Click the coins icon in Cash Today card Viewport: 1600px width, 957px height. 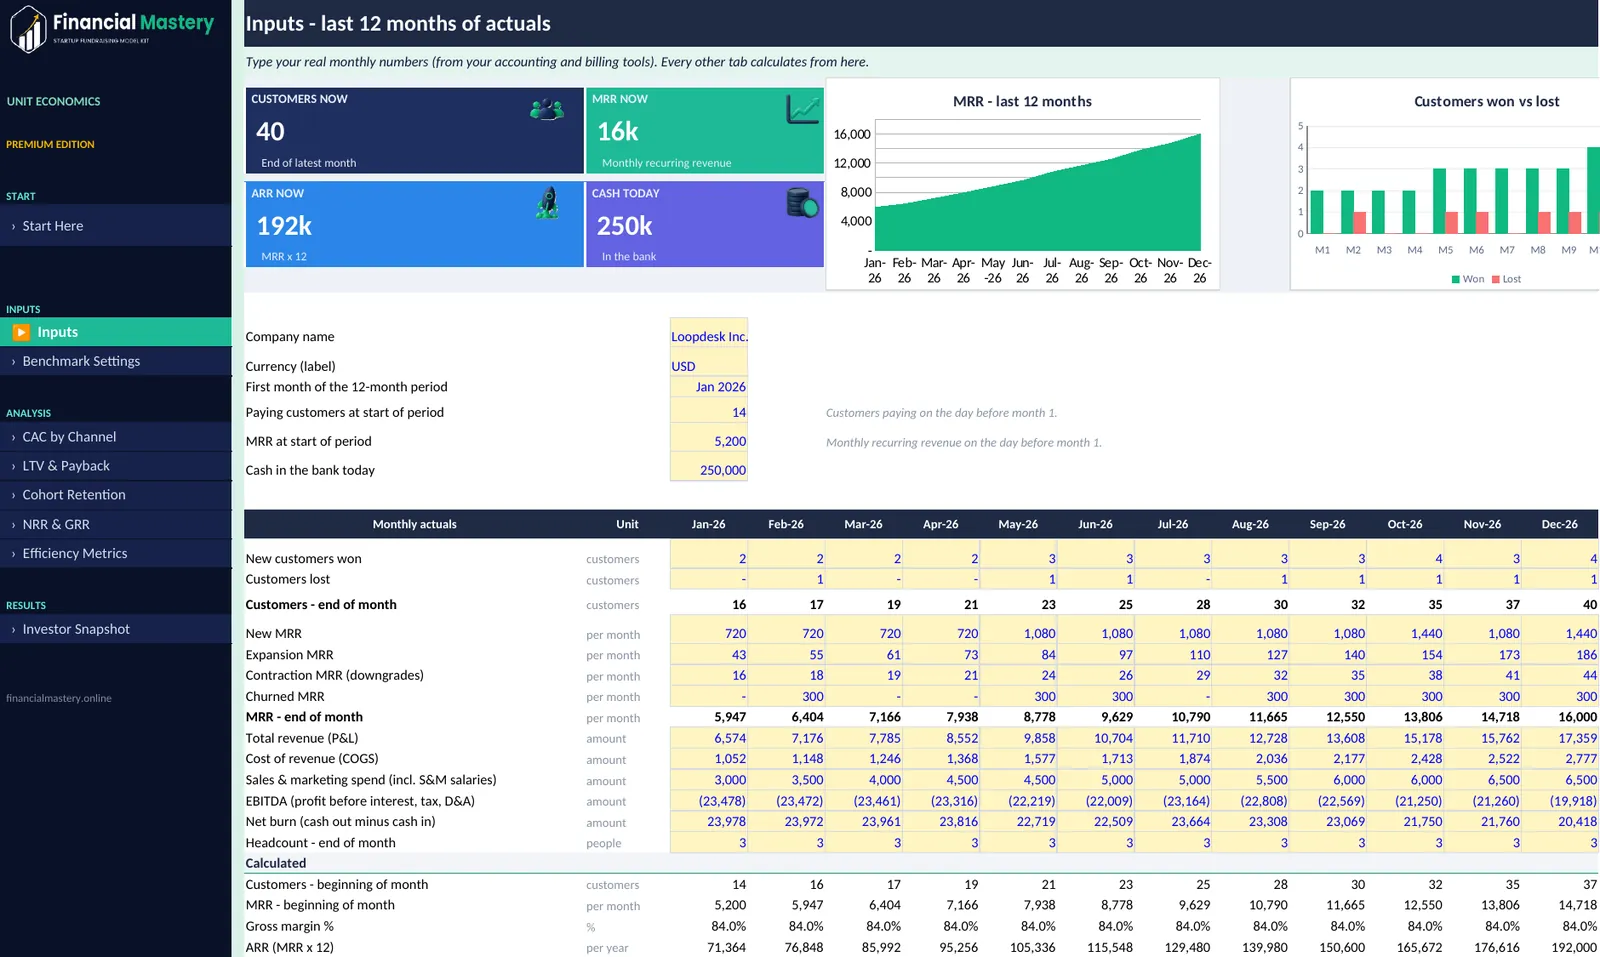(x=802, y=203)
